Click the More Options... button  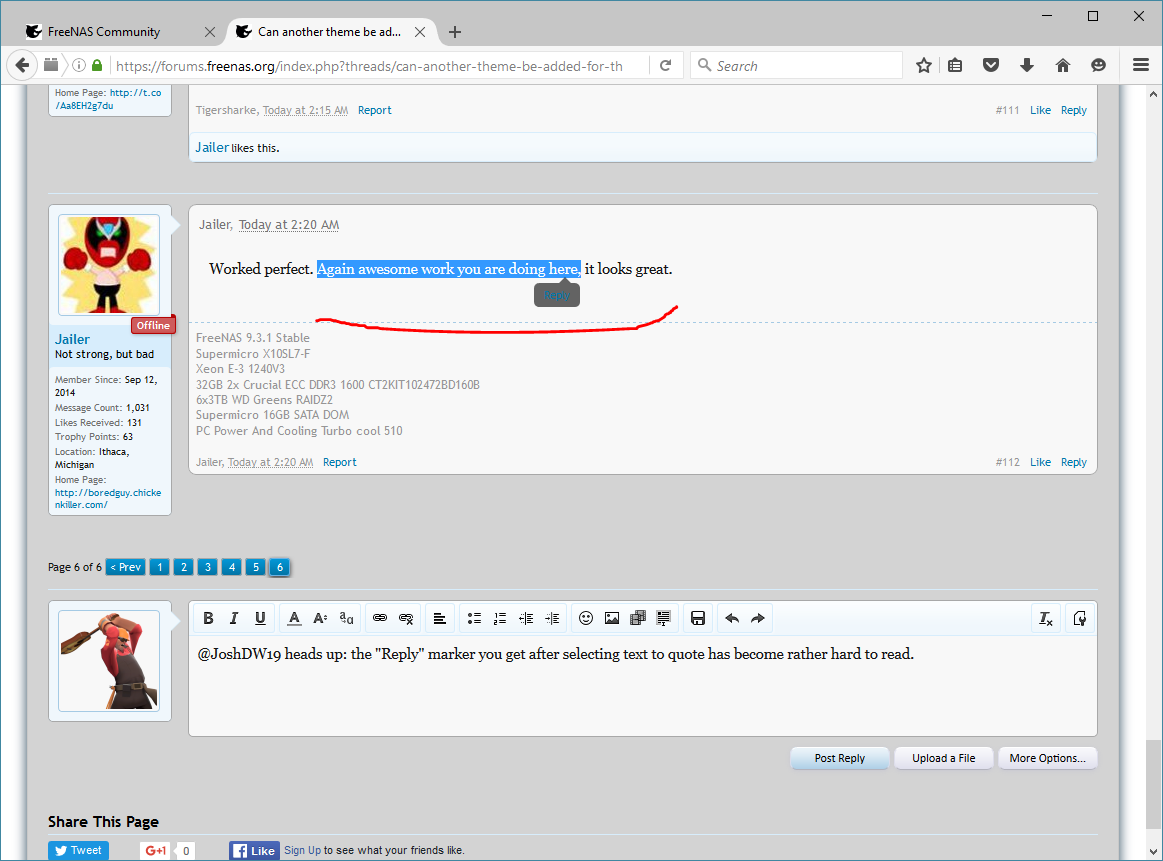[x=1047, y=758]
